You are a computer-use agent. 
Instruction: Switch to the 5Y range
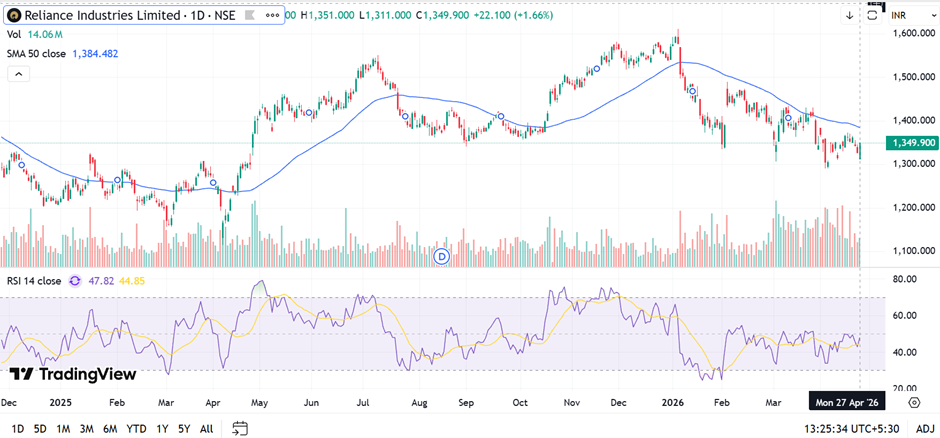184,429
